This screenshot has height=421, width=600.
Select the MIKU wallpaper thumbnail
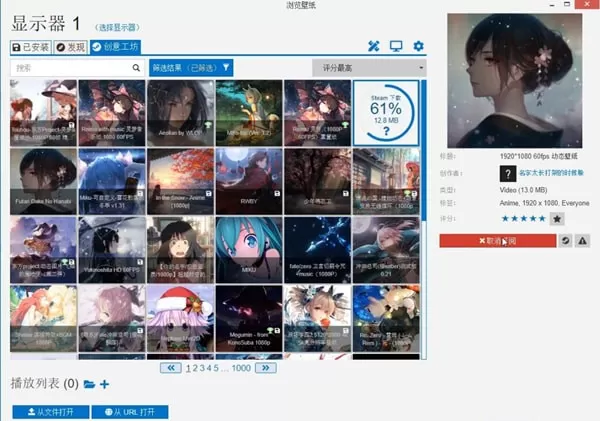click(249, 250)
